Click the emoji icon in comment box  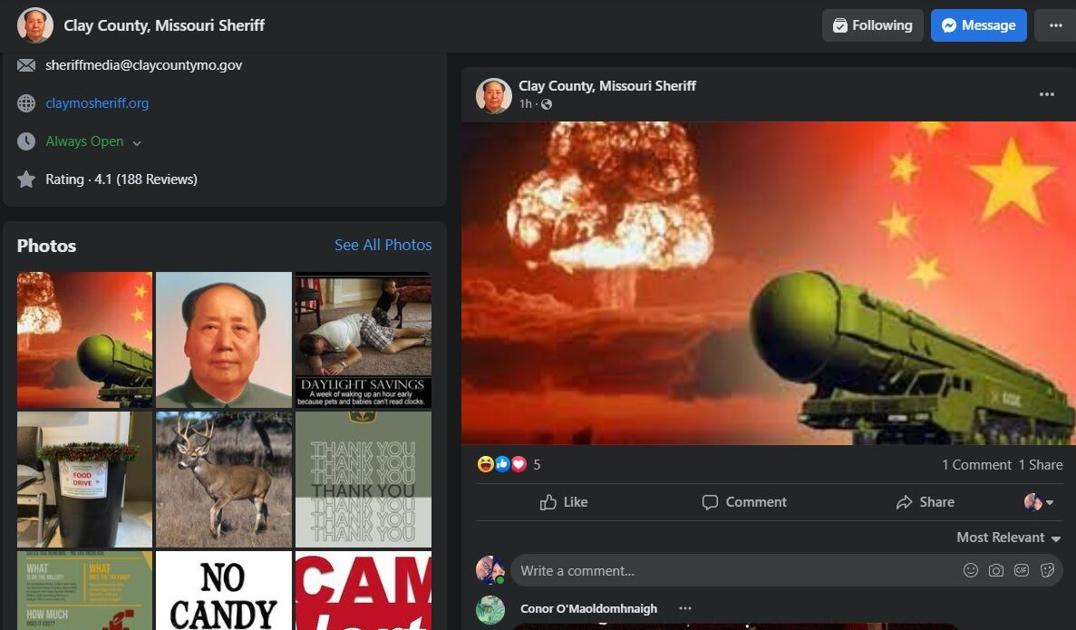[x=970, y=570]
